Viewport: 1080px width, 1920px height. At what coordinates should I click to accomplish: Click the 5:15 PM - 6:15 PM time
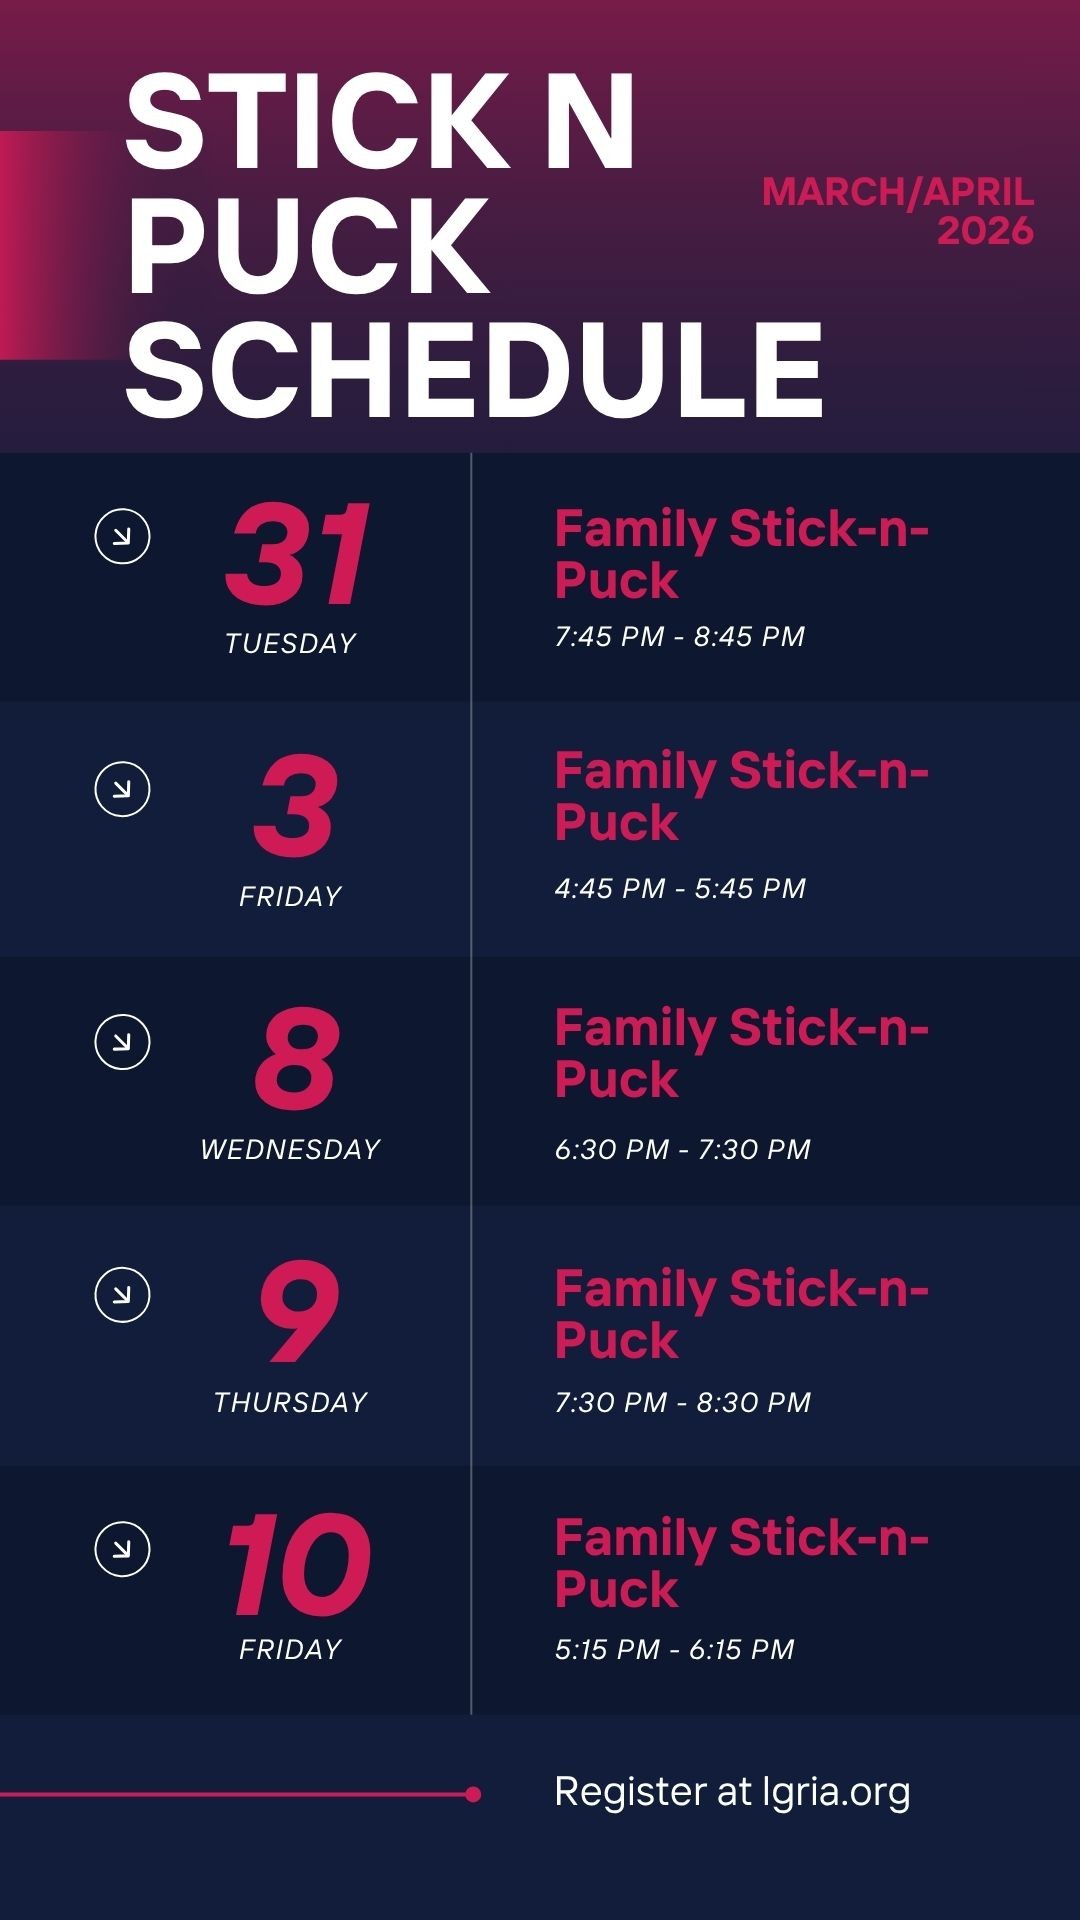(x=674, y=1649)
